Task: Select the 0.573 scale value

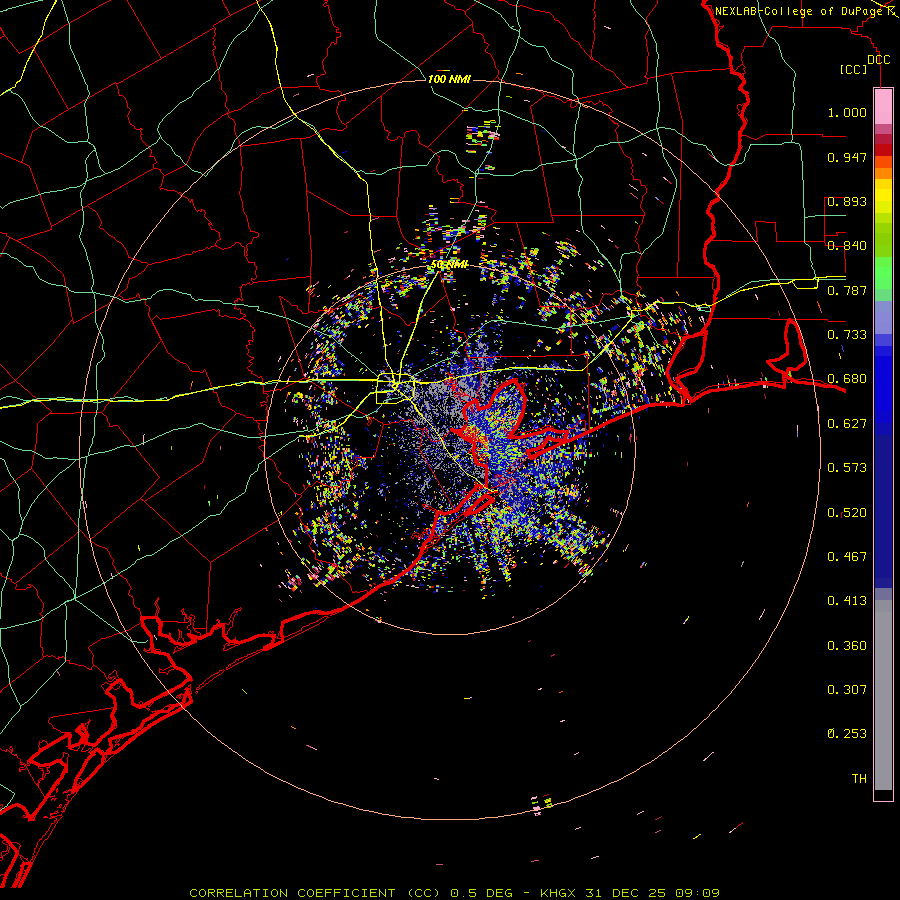Action: coord(847,468)
